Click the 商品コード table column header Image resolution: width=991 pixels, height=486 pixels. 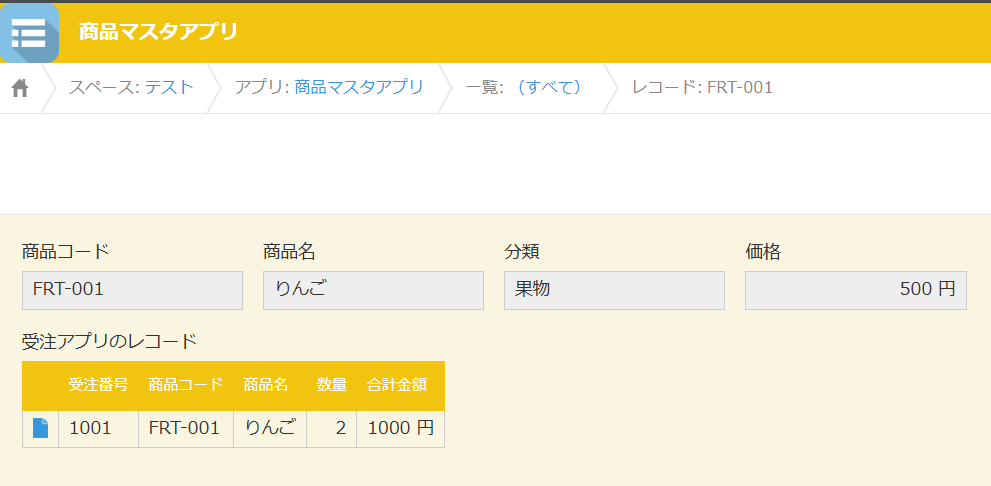coord(186,385)
